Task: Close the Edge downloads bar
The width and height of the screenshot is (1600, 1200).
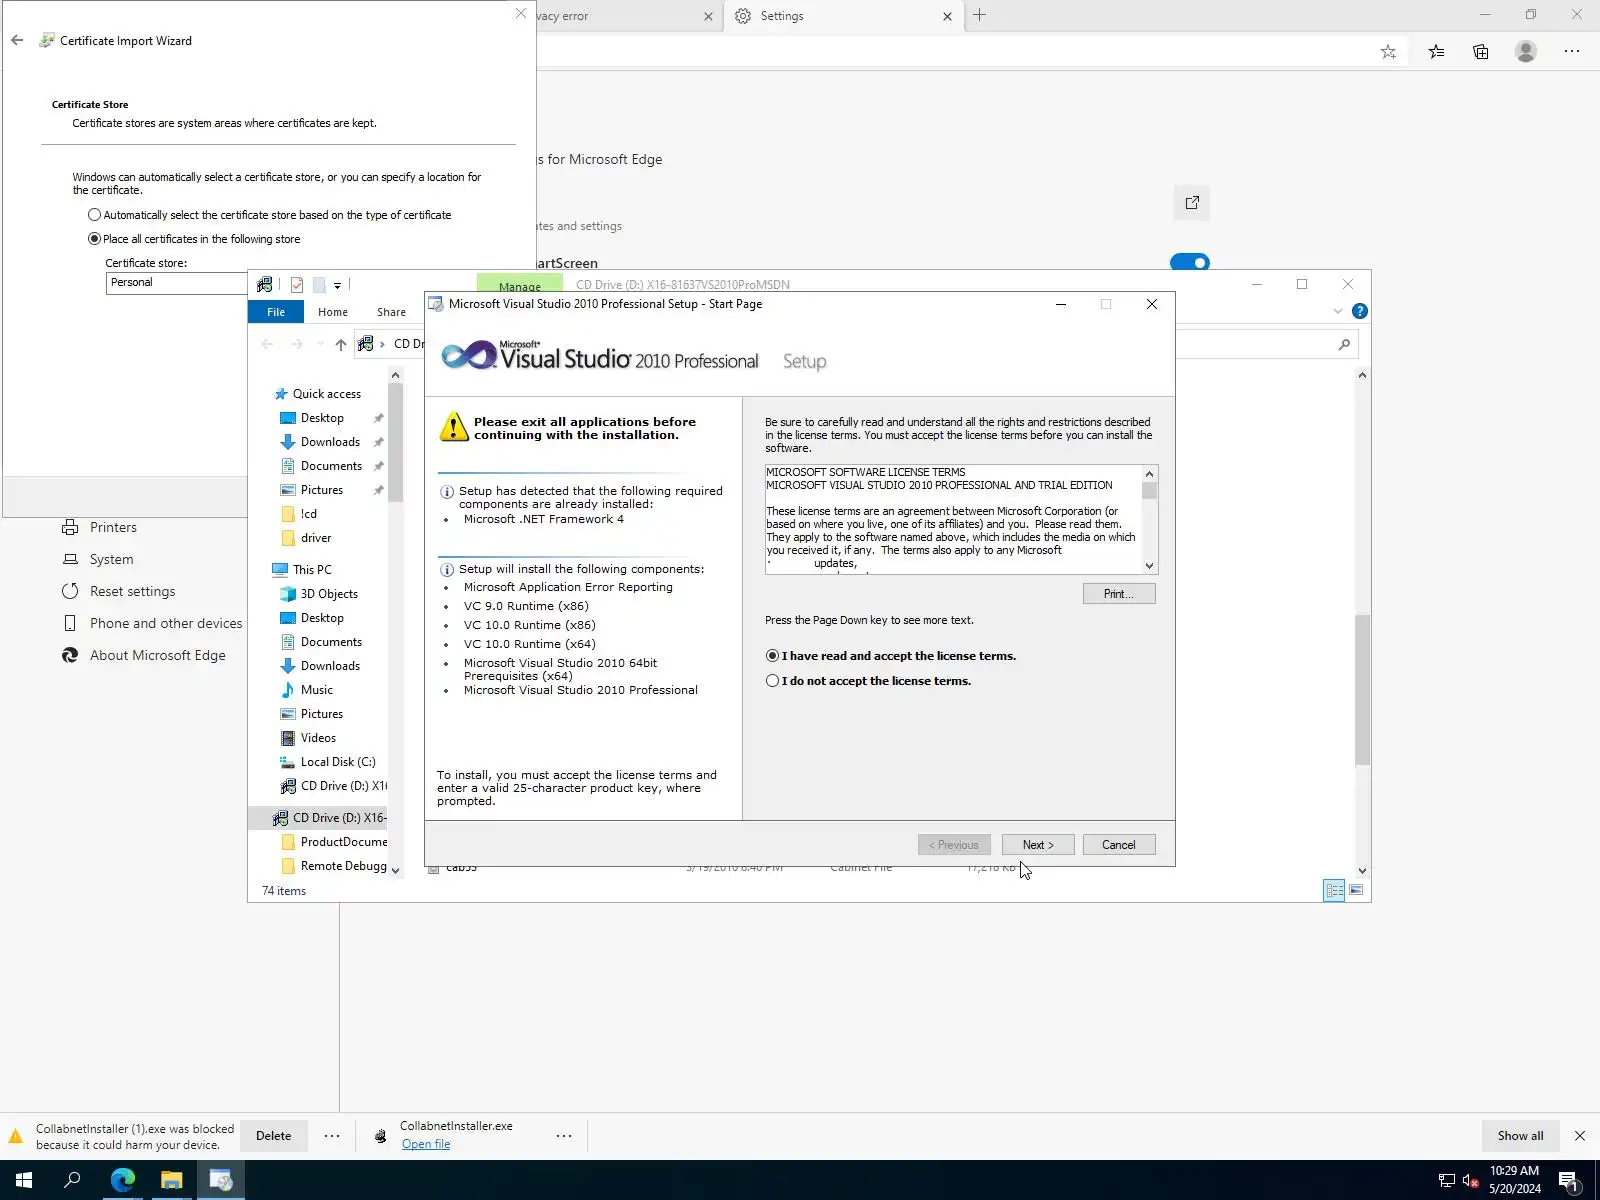Action: 1580,1136
